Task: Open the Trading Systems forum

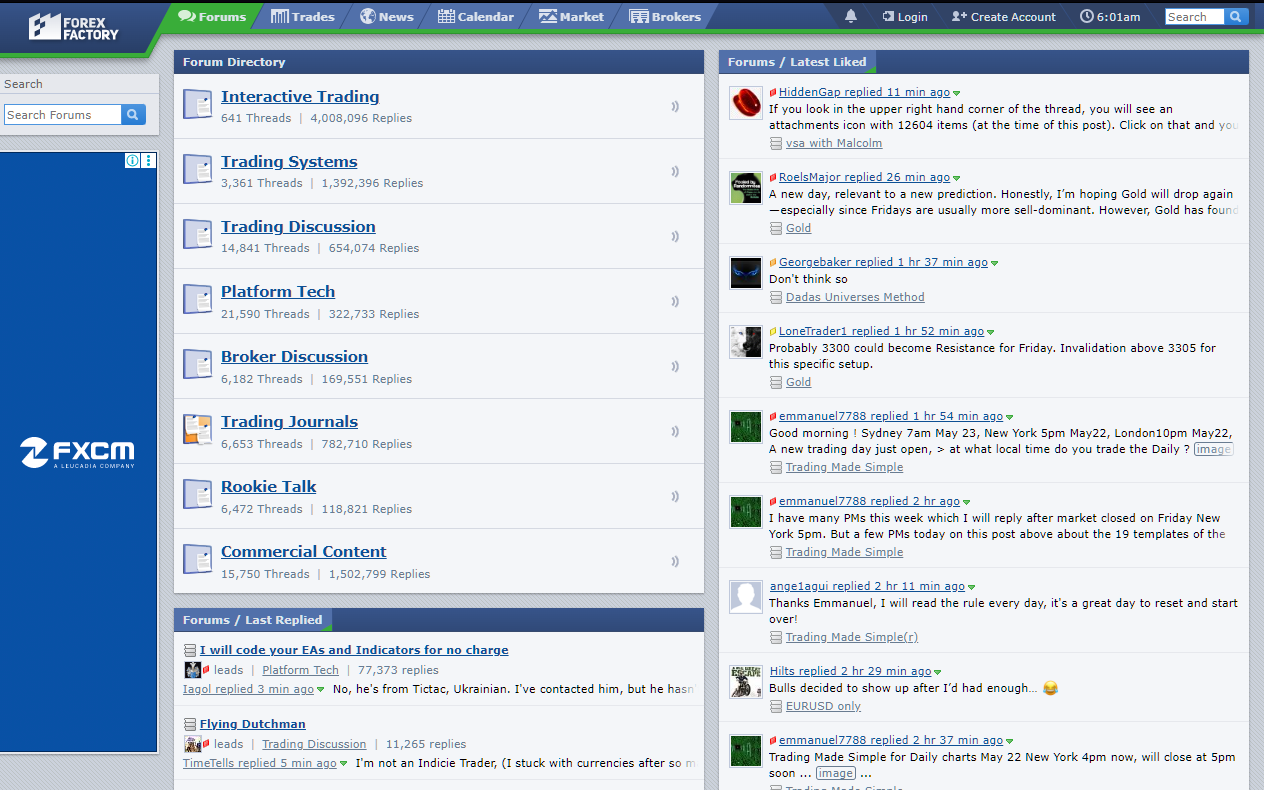Action: click(x=288, y=162)
